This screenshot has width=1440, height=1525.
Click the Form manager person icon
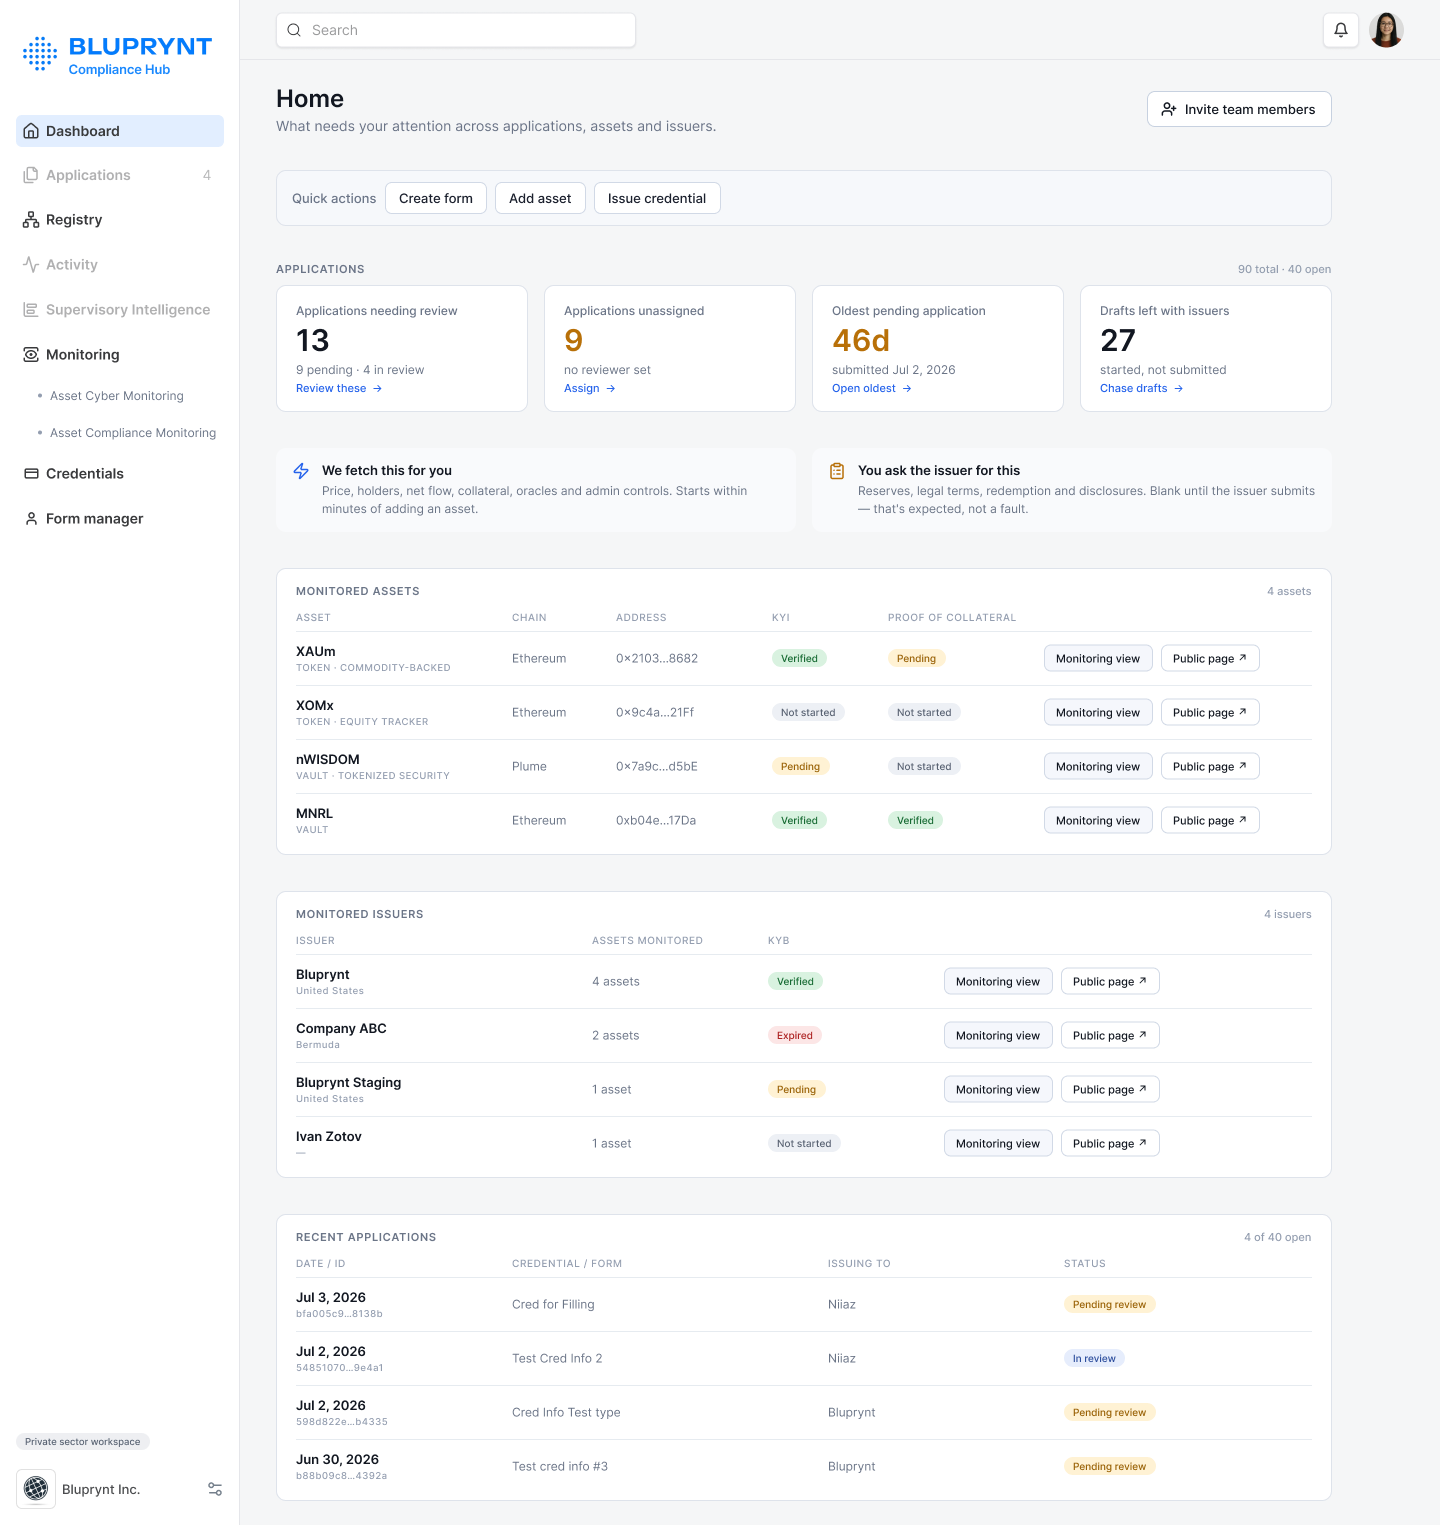pyautogui.click(x=31, y=519)
